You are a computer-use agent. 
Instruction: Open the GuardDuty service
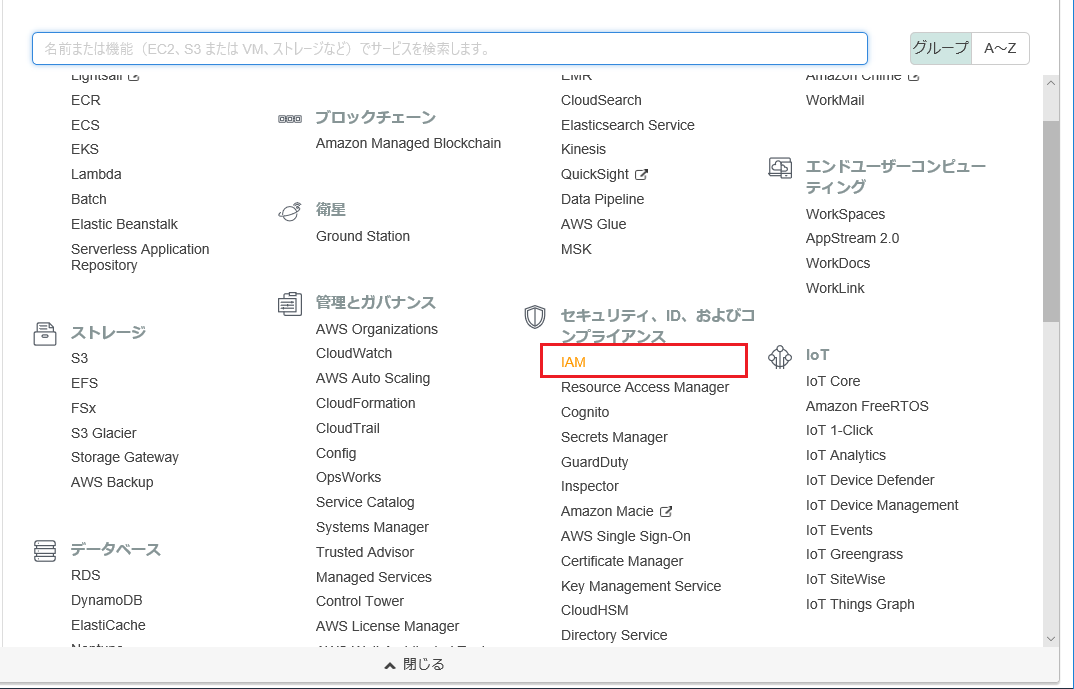point(595,462)
